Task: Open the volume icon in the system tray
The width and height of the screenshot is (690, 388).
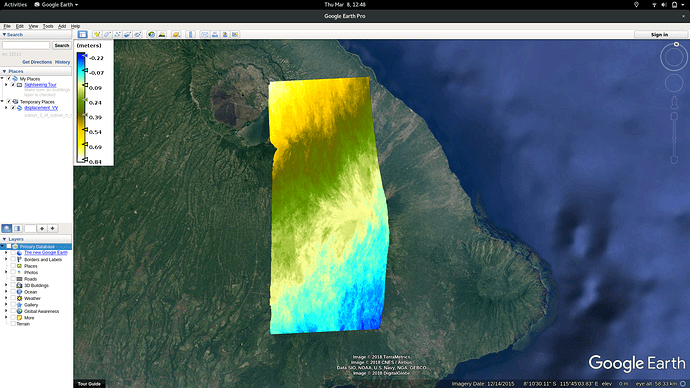Action: [x=664, y=4]
